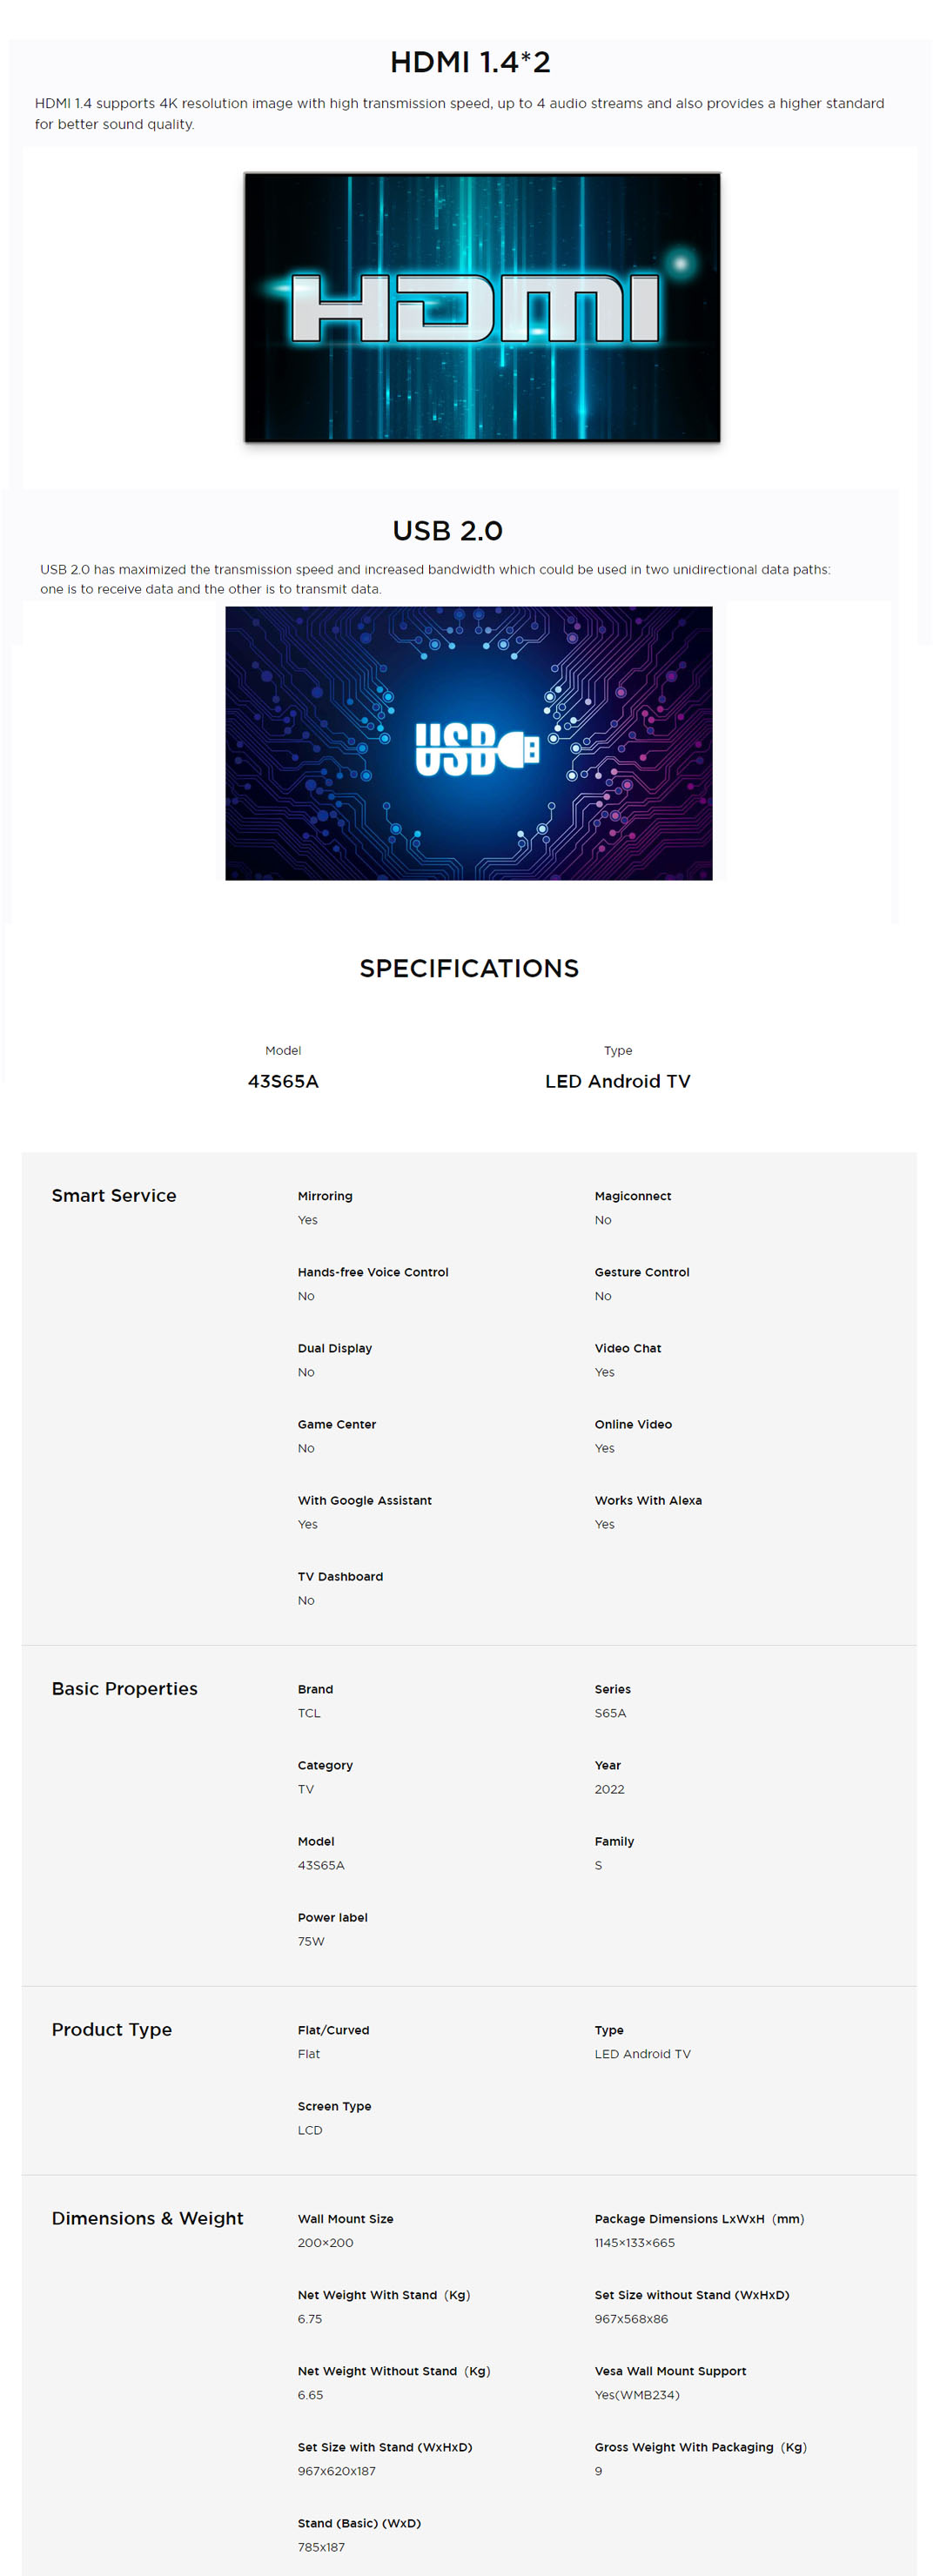
Task: Click the Mirroring spec label
Action: (325, 1196)
